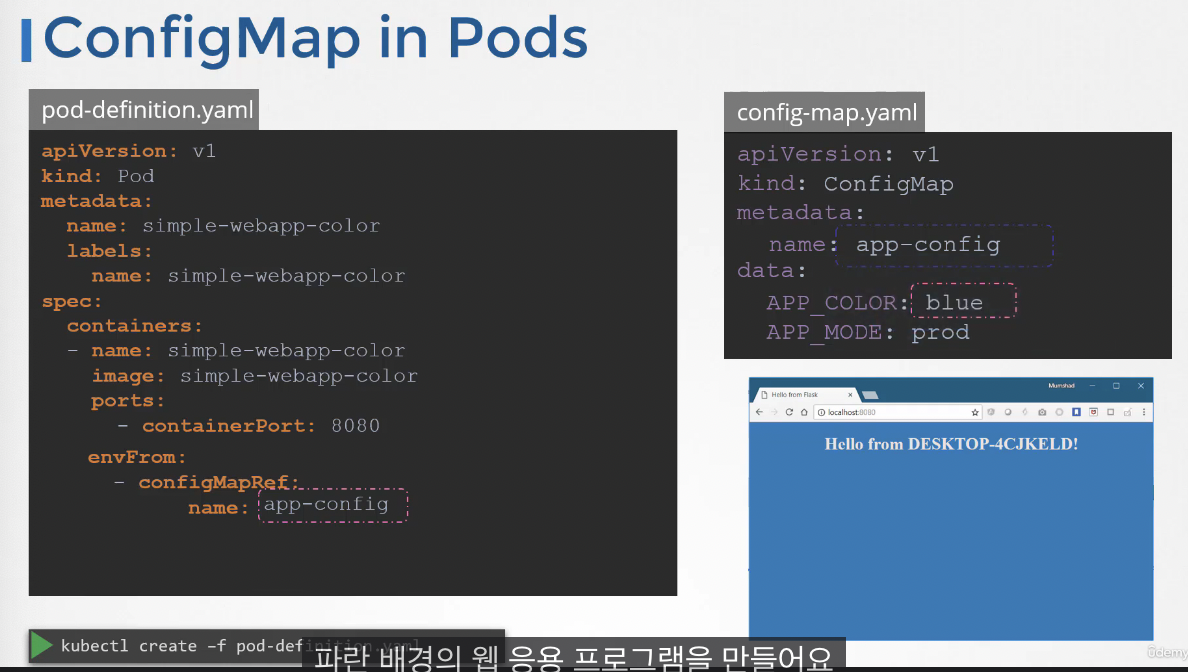Click the image: simple-webapp-color line
Screen dimensions: 1188x672
point(255,376)
